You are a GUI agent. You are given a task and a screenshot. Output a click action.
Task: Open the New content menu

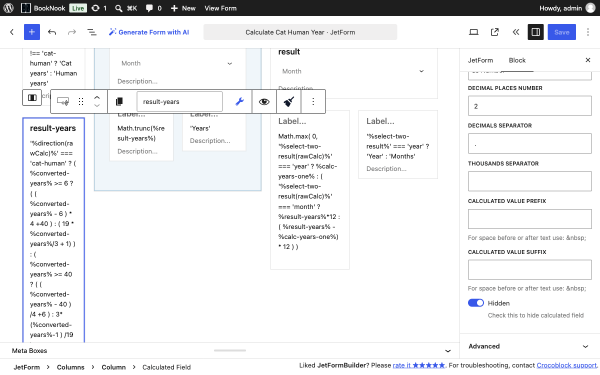183,8
